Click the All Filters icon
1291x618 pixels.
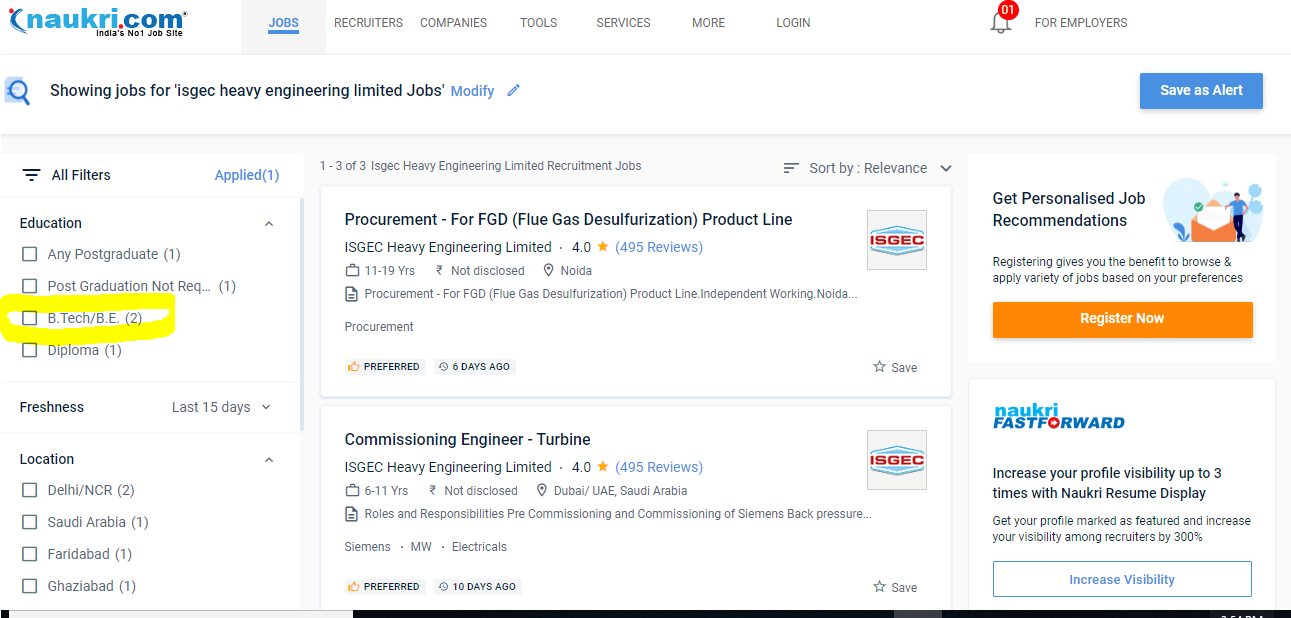(31, 175)
